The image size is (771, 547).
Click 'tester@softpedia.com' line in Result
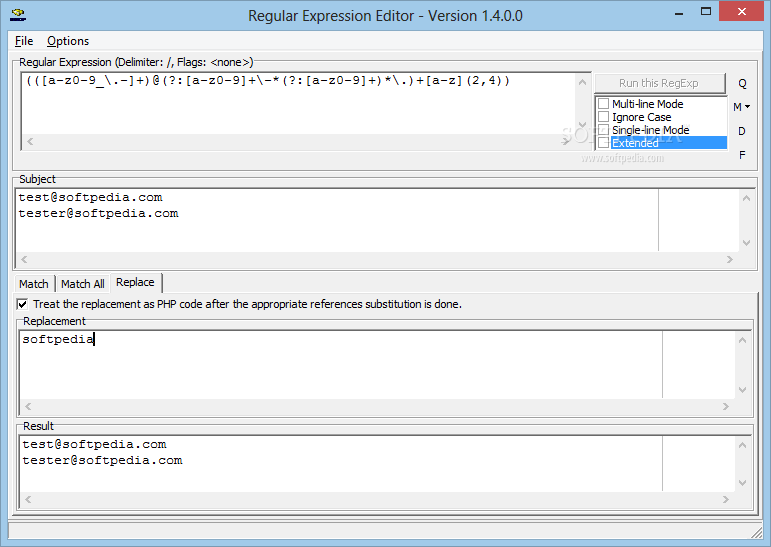(x=102, y=460)
